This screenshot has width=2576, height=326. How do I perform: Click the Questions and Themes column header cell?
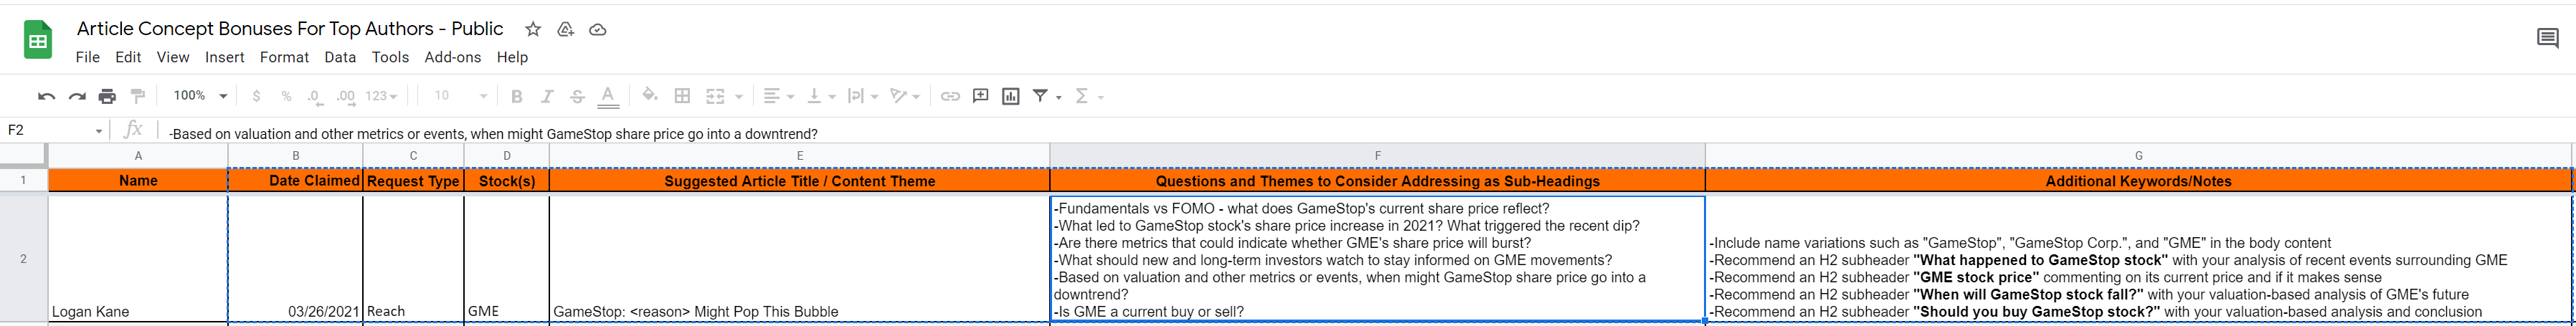1377,181
